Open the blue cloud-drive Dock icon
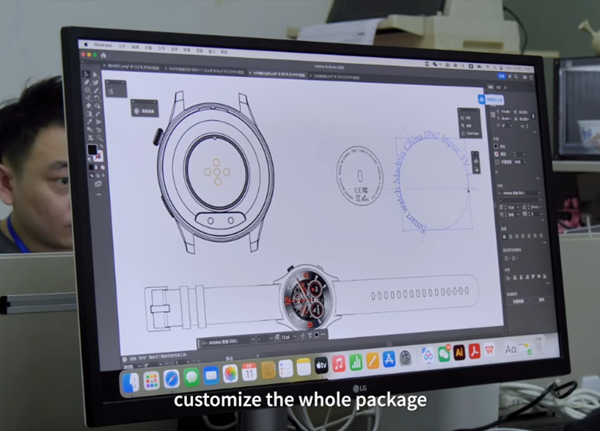This screenshot has width=600, height=431. [427, 355]
